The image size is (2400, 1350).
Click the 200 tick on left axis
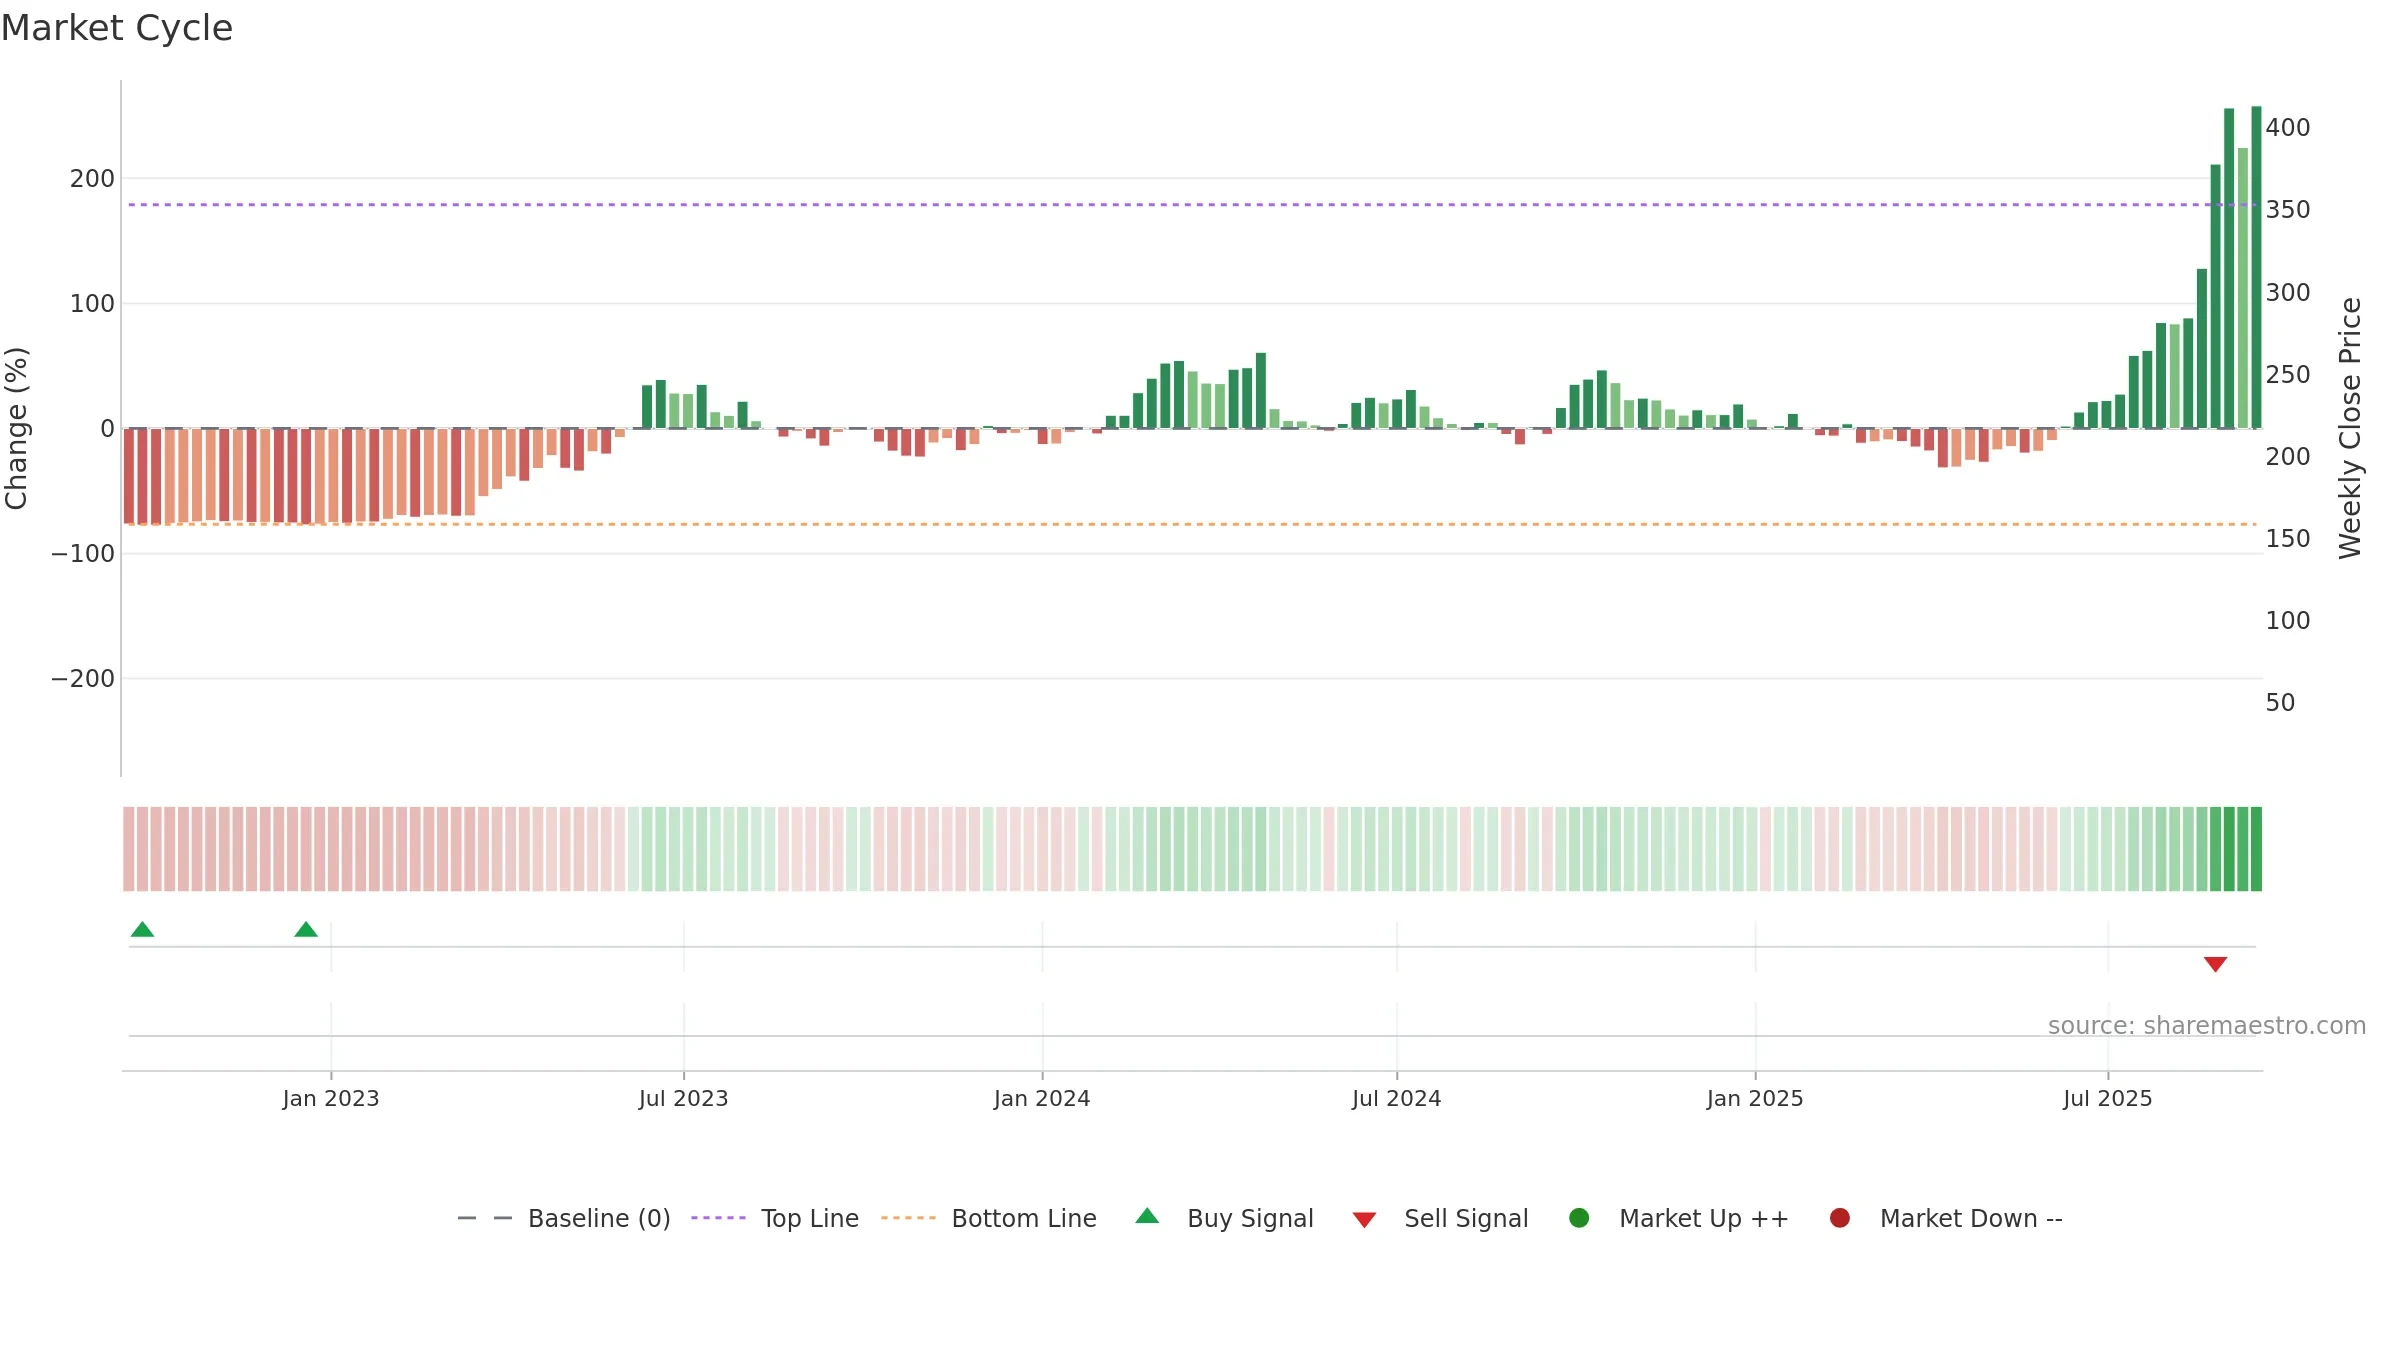point(92,179)
